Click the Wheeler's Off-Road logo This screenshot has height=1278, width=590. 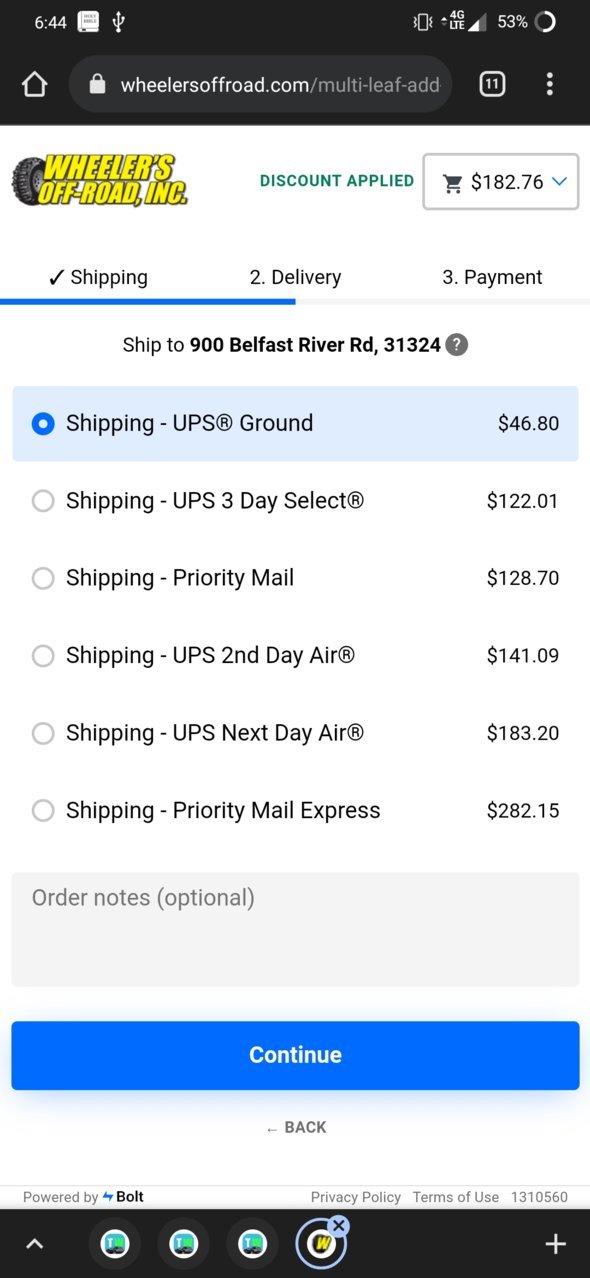tap(99, 180)
